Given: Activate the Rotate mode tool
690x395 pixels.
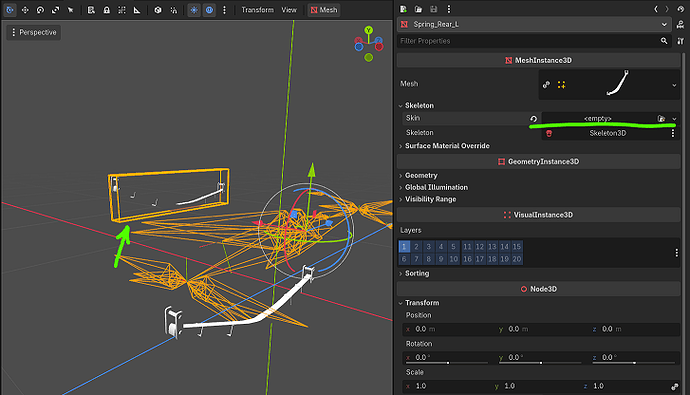Looking at the screenshot, I should pyautogui.click(x=40, y=10).
